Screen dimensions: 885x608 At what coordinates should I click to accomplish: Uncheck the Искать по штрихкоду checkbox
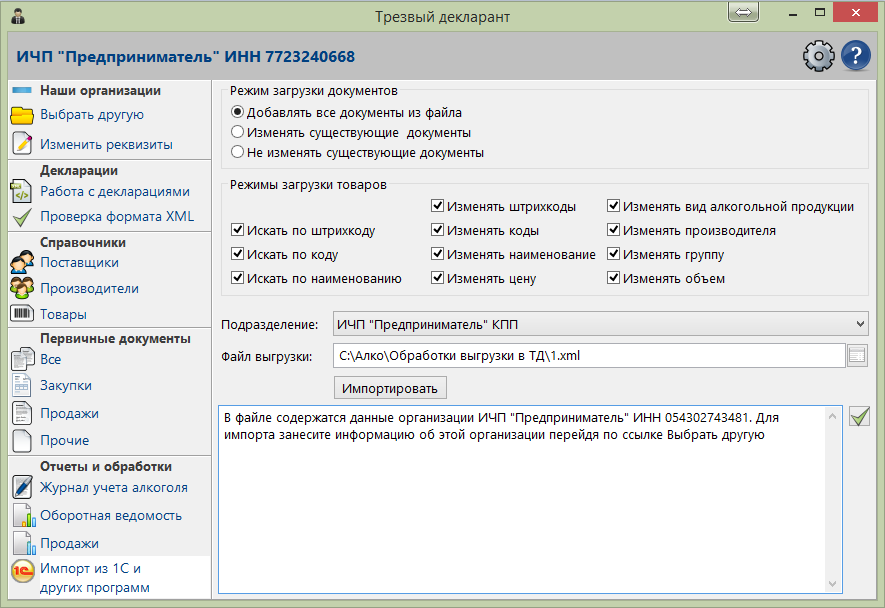click(237, 230)
